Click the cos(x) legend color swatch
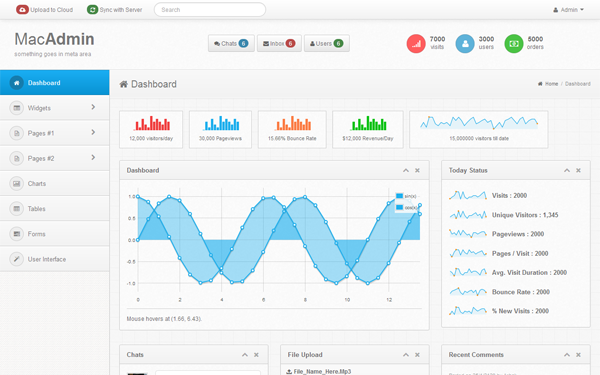The width and height of the screenshot is (600, 375). pyautogui.click(x=399, y=207)
